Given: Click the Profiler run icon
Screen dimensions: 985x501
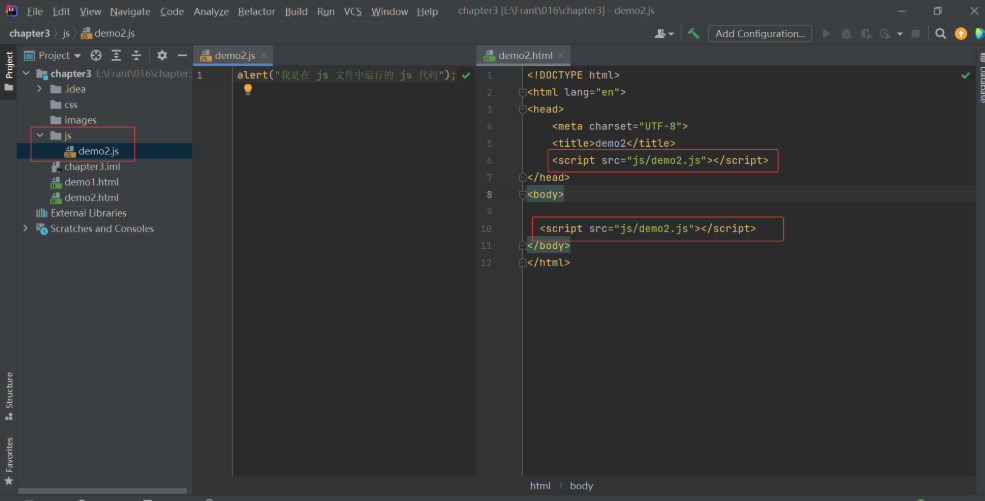Looking at the screenshot, I should click(885, 33).
